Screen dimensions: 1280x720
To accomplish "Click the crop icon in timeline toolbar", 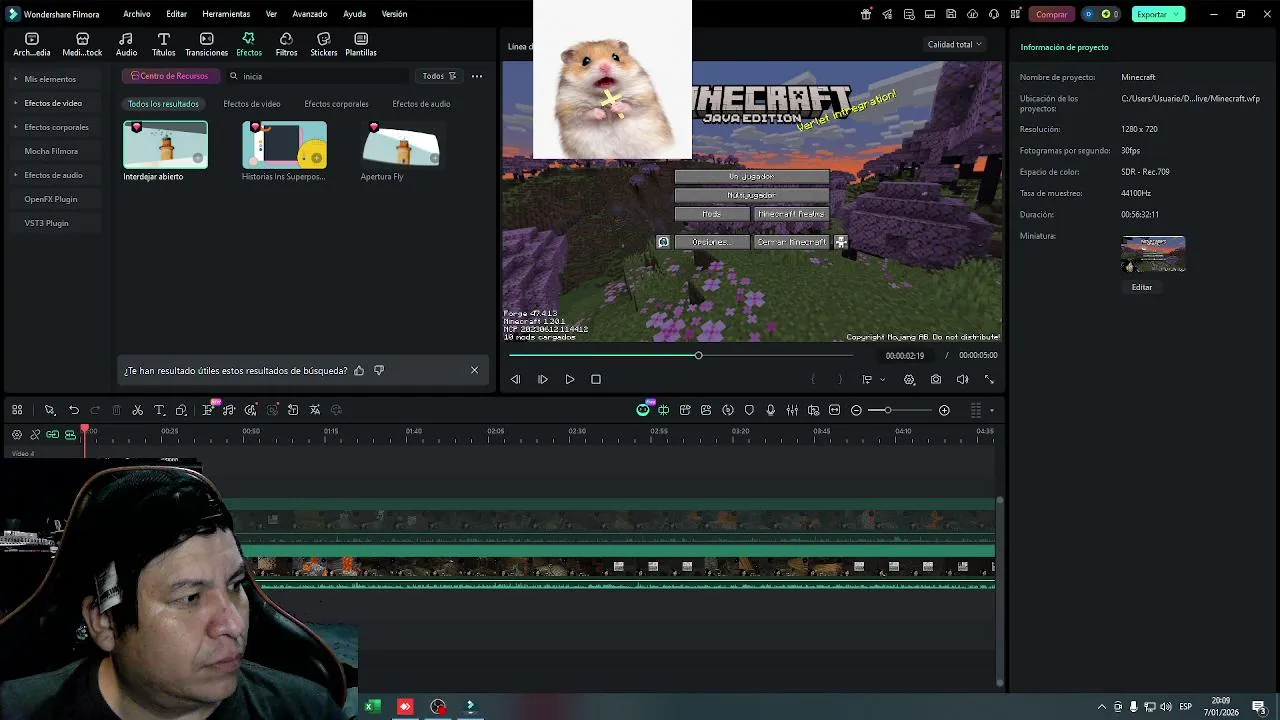I will (x=181, y=410).
